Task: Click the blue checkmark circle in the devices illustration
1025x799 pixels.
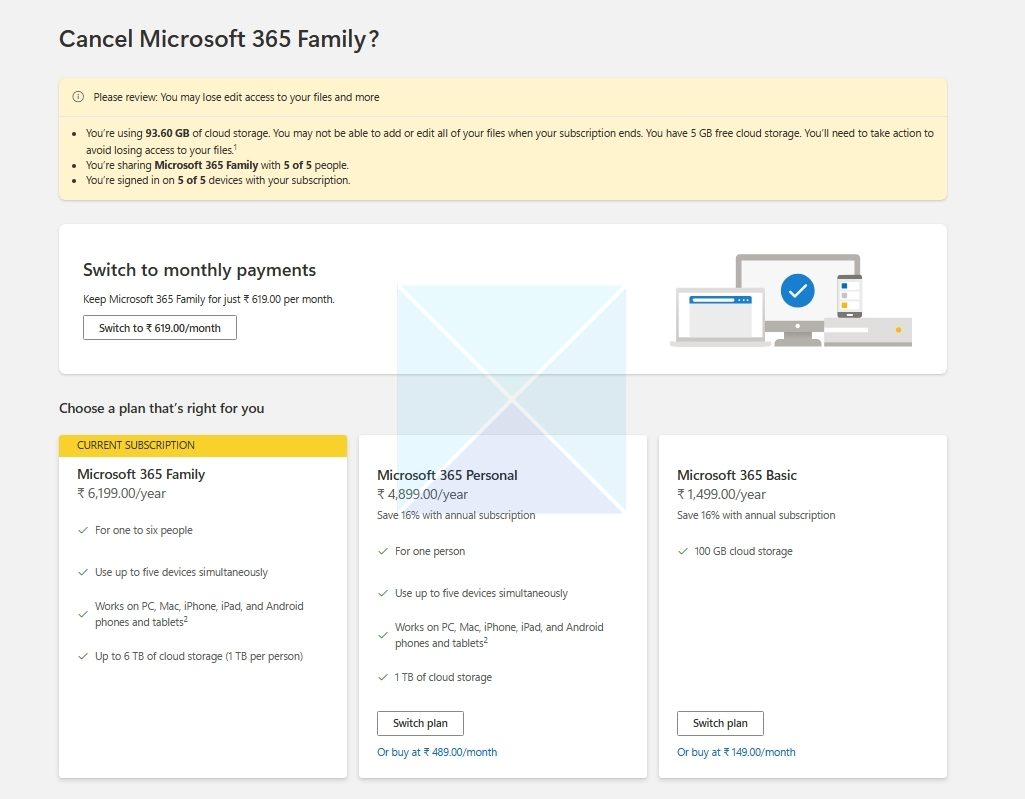Action: tap(797, 291)
